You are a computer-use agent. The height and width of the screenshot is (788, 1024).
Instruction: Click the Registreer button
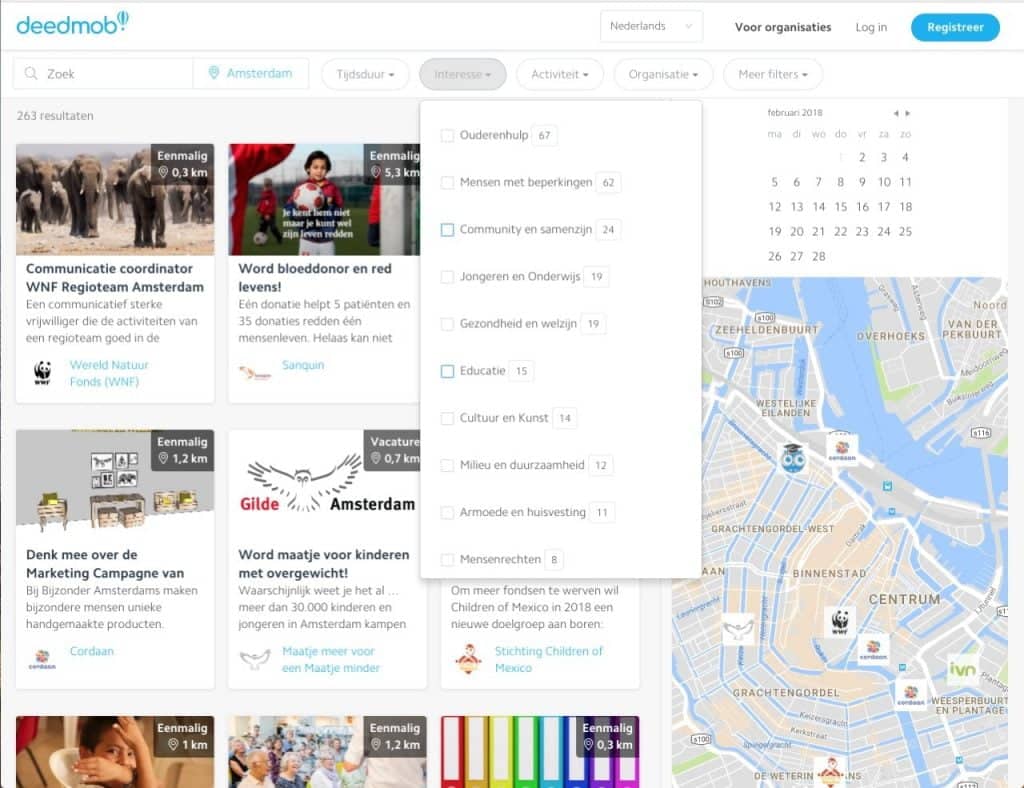tap(955, 27)
